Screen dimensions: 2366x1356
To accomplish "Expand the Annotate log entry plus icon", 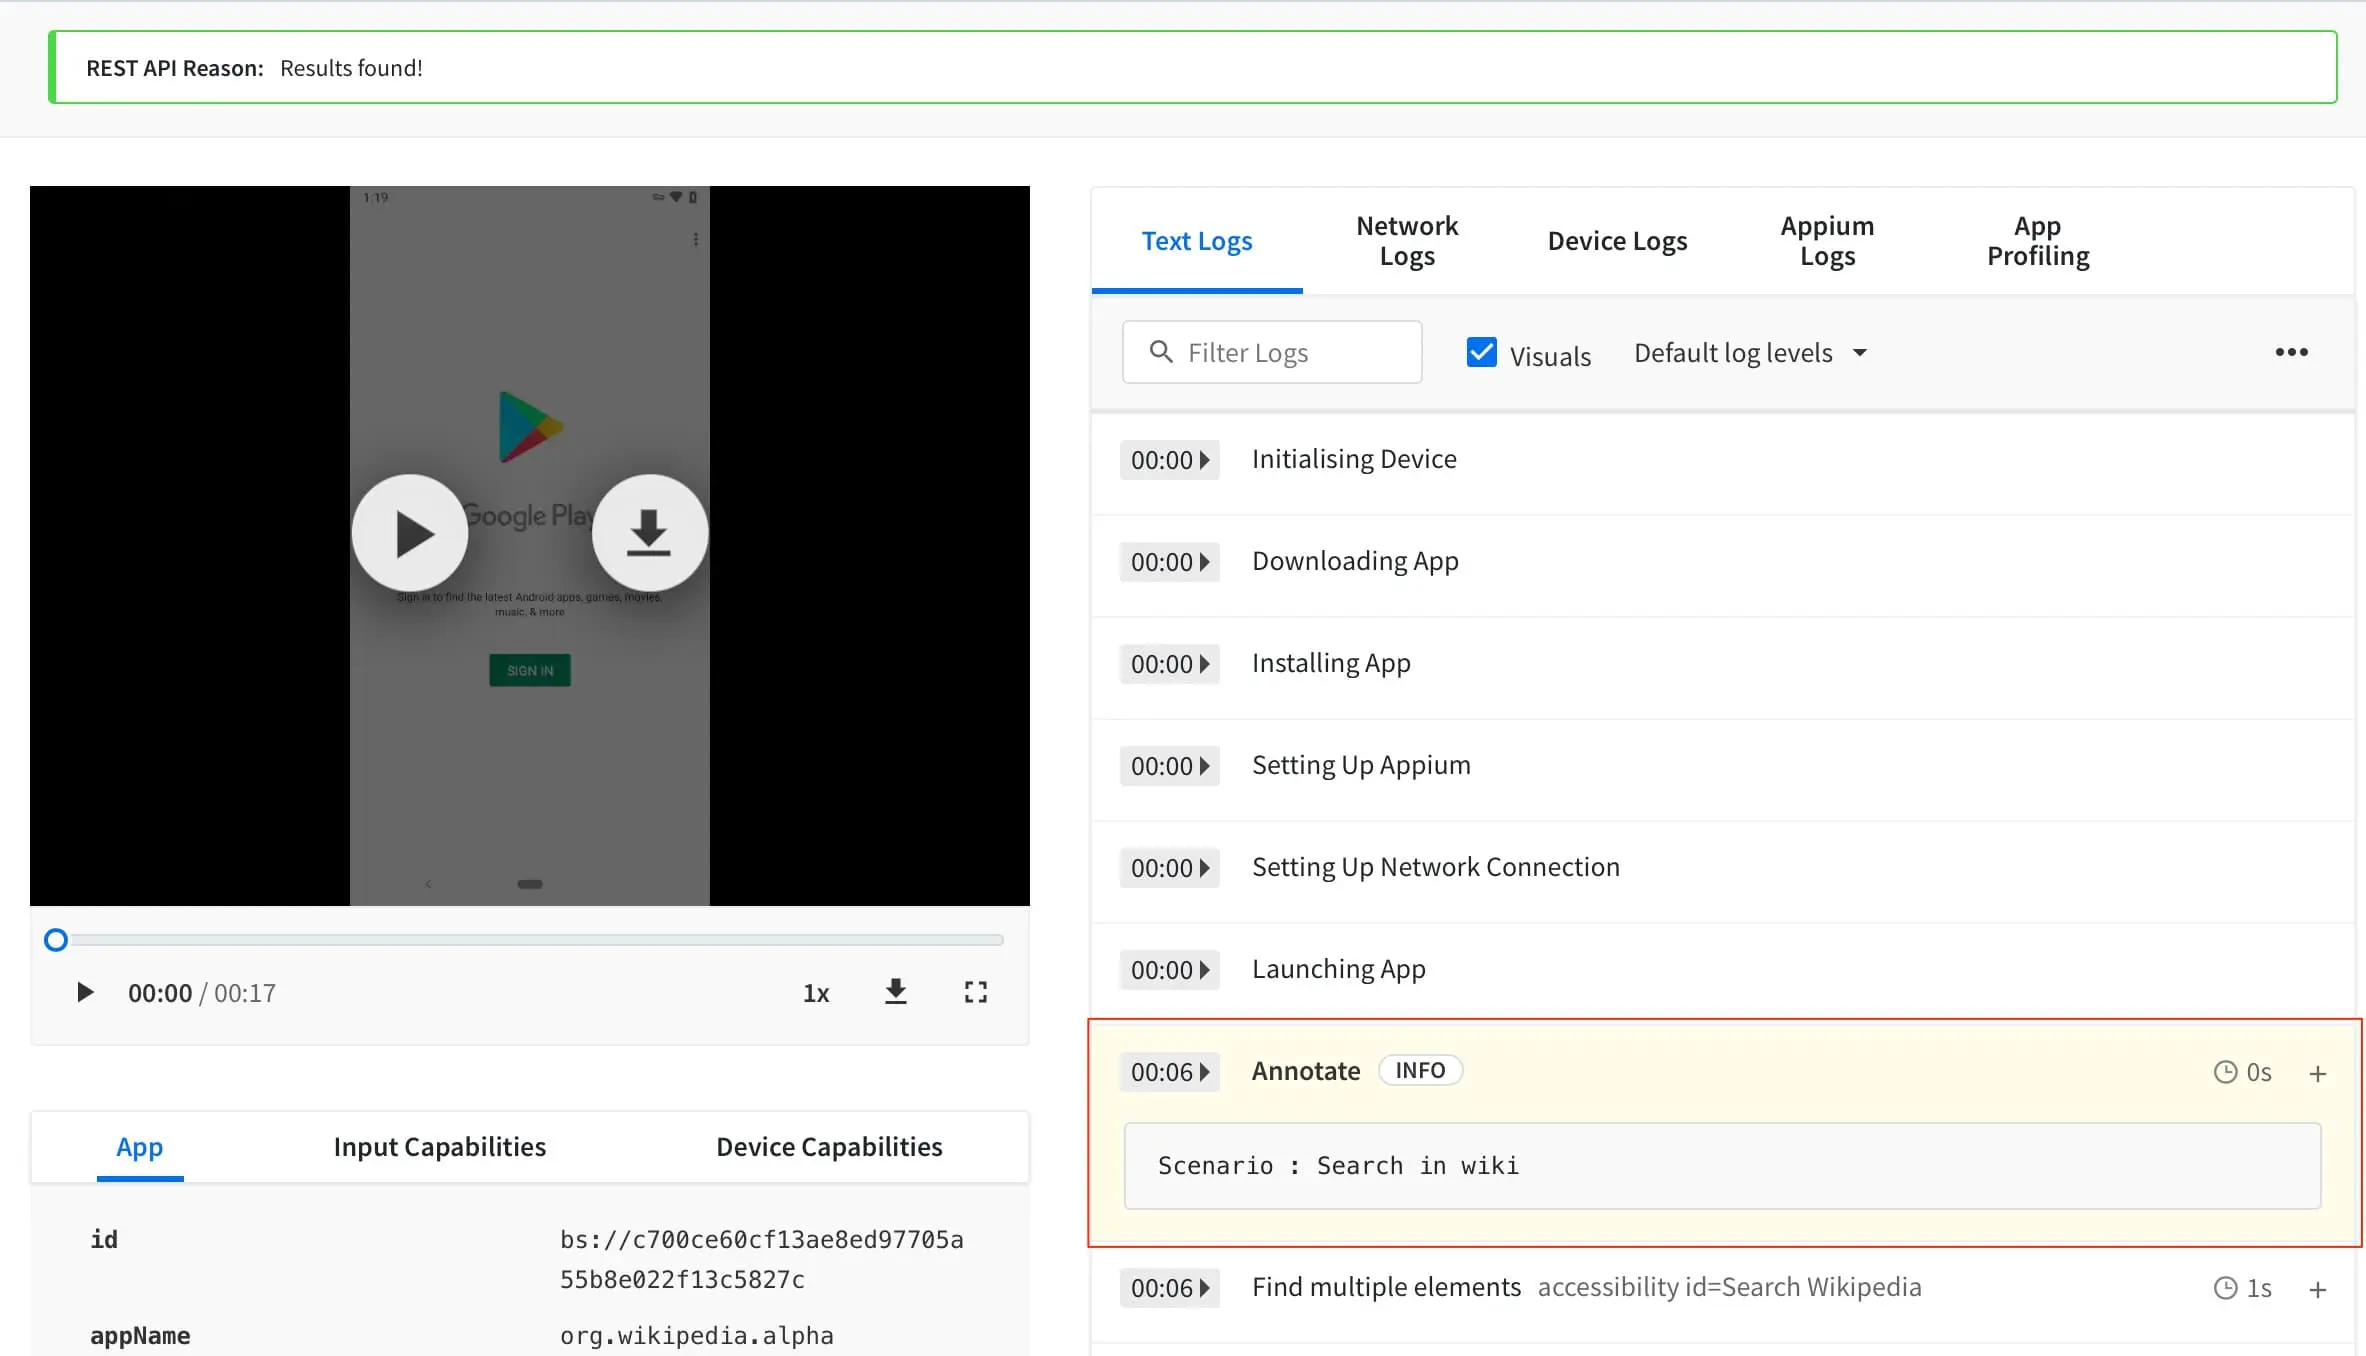I will (x=2317, y=1073).
